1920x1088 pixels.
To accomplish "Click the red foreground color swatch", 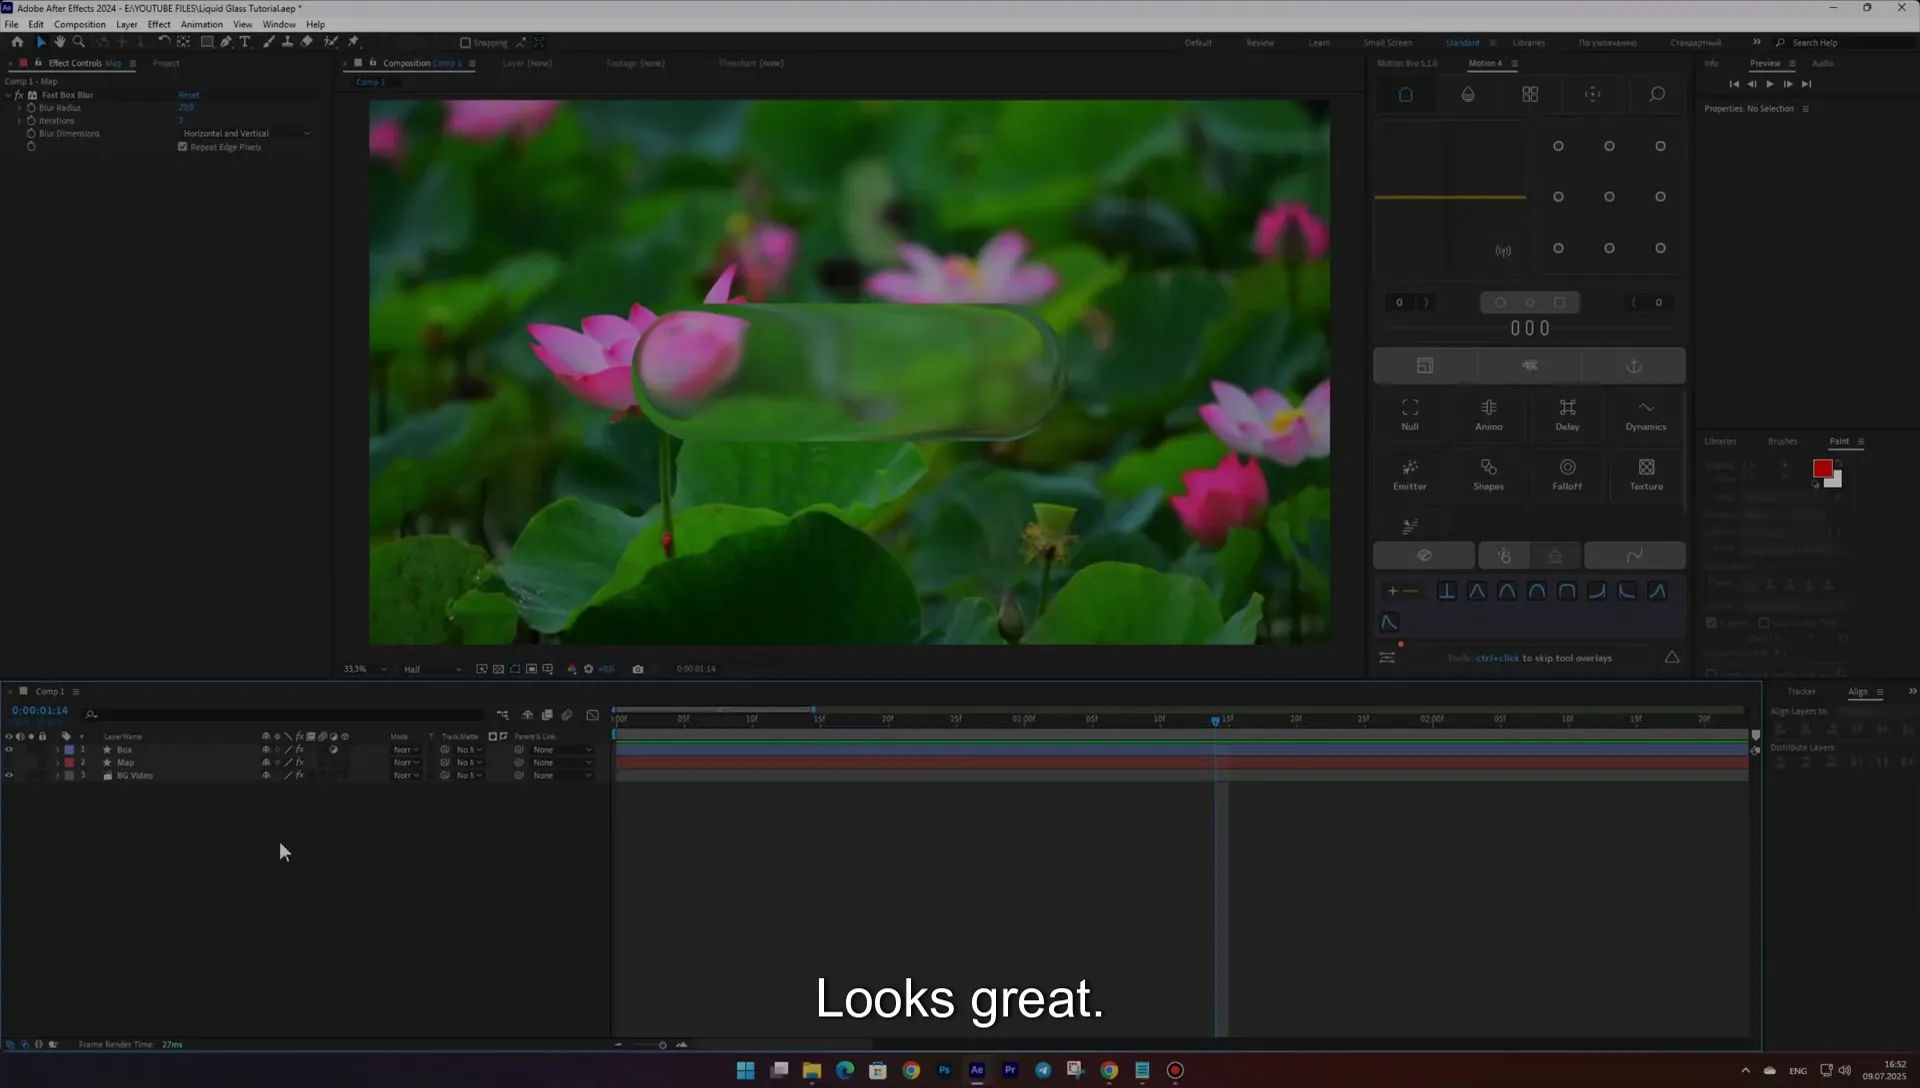I will (x=1822, y=469).
